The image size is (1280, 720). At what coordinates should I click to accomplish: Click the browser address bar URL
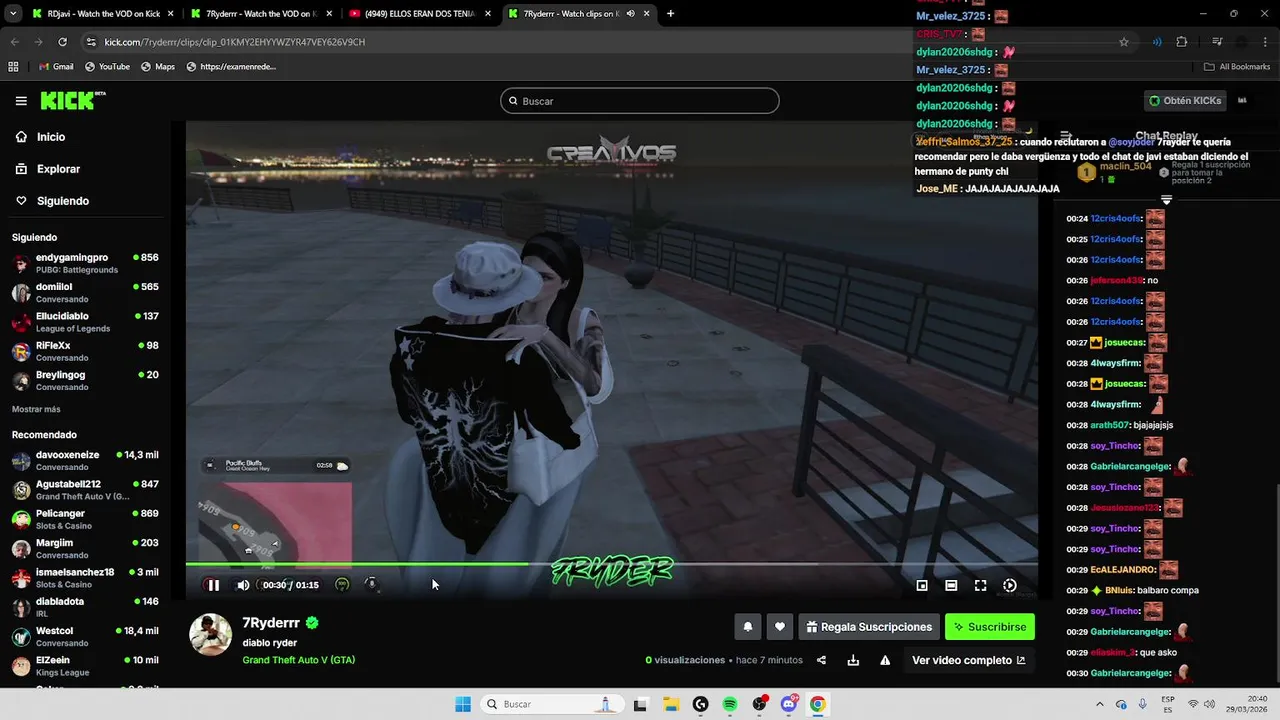tap(235, 42)
